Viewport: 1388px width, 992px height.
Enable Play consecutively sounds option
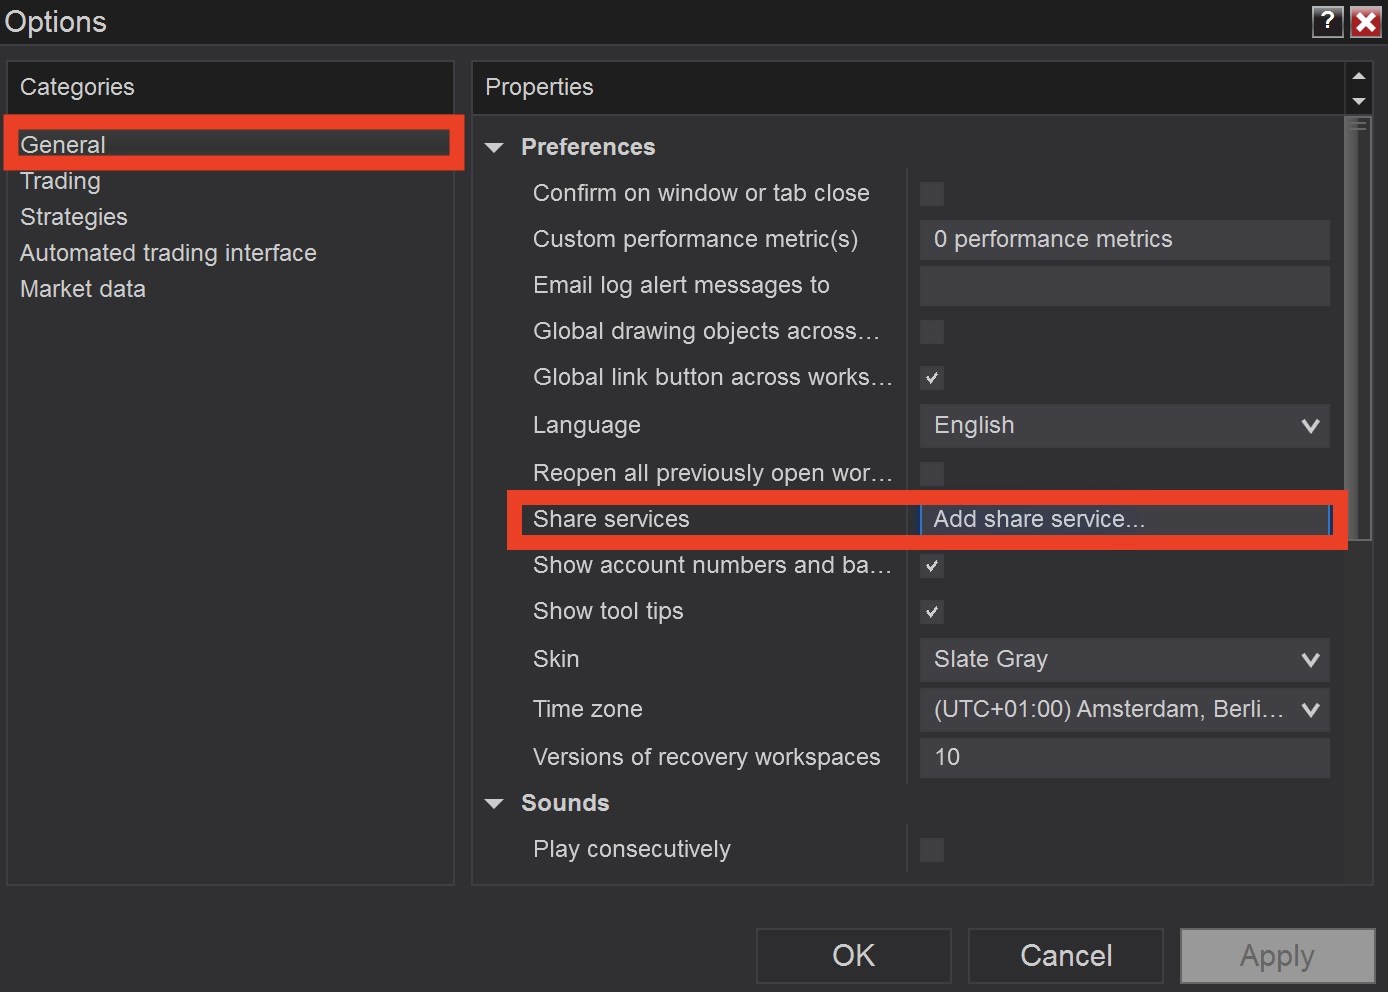932,850
